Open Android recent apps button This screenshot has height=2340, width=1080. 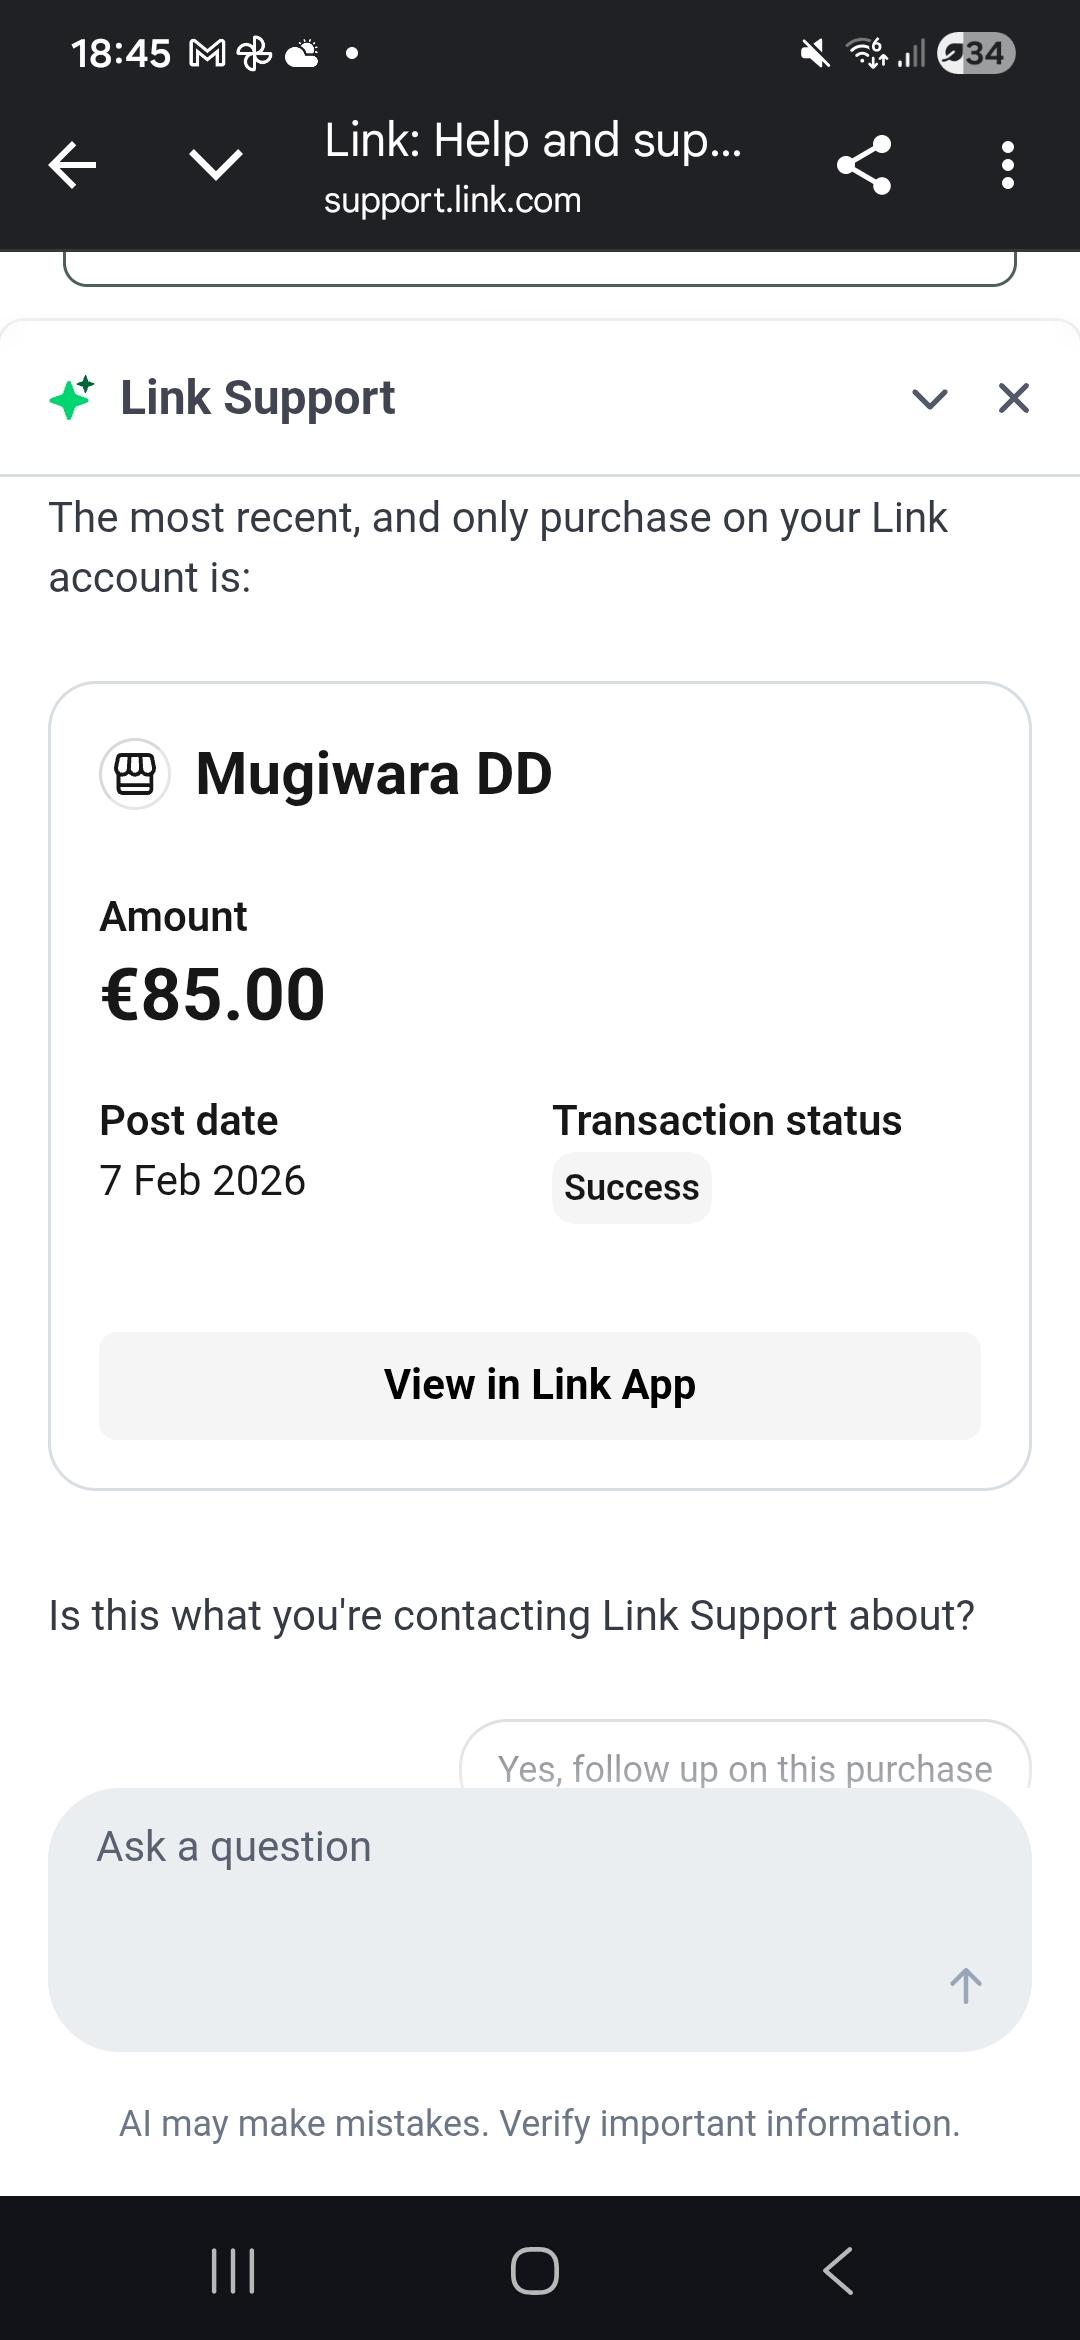click(233, 2270)
